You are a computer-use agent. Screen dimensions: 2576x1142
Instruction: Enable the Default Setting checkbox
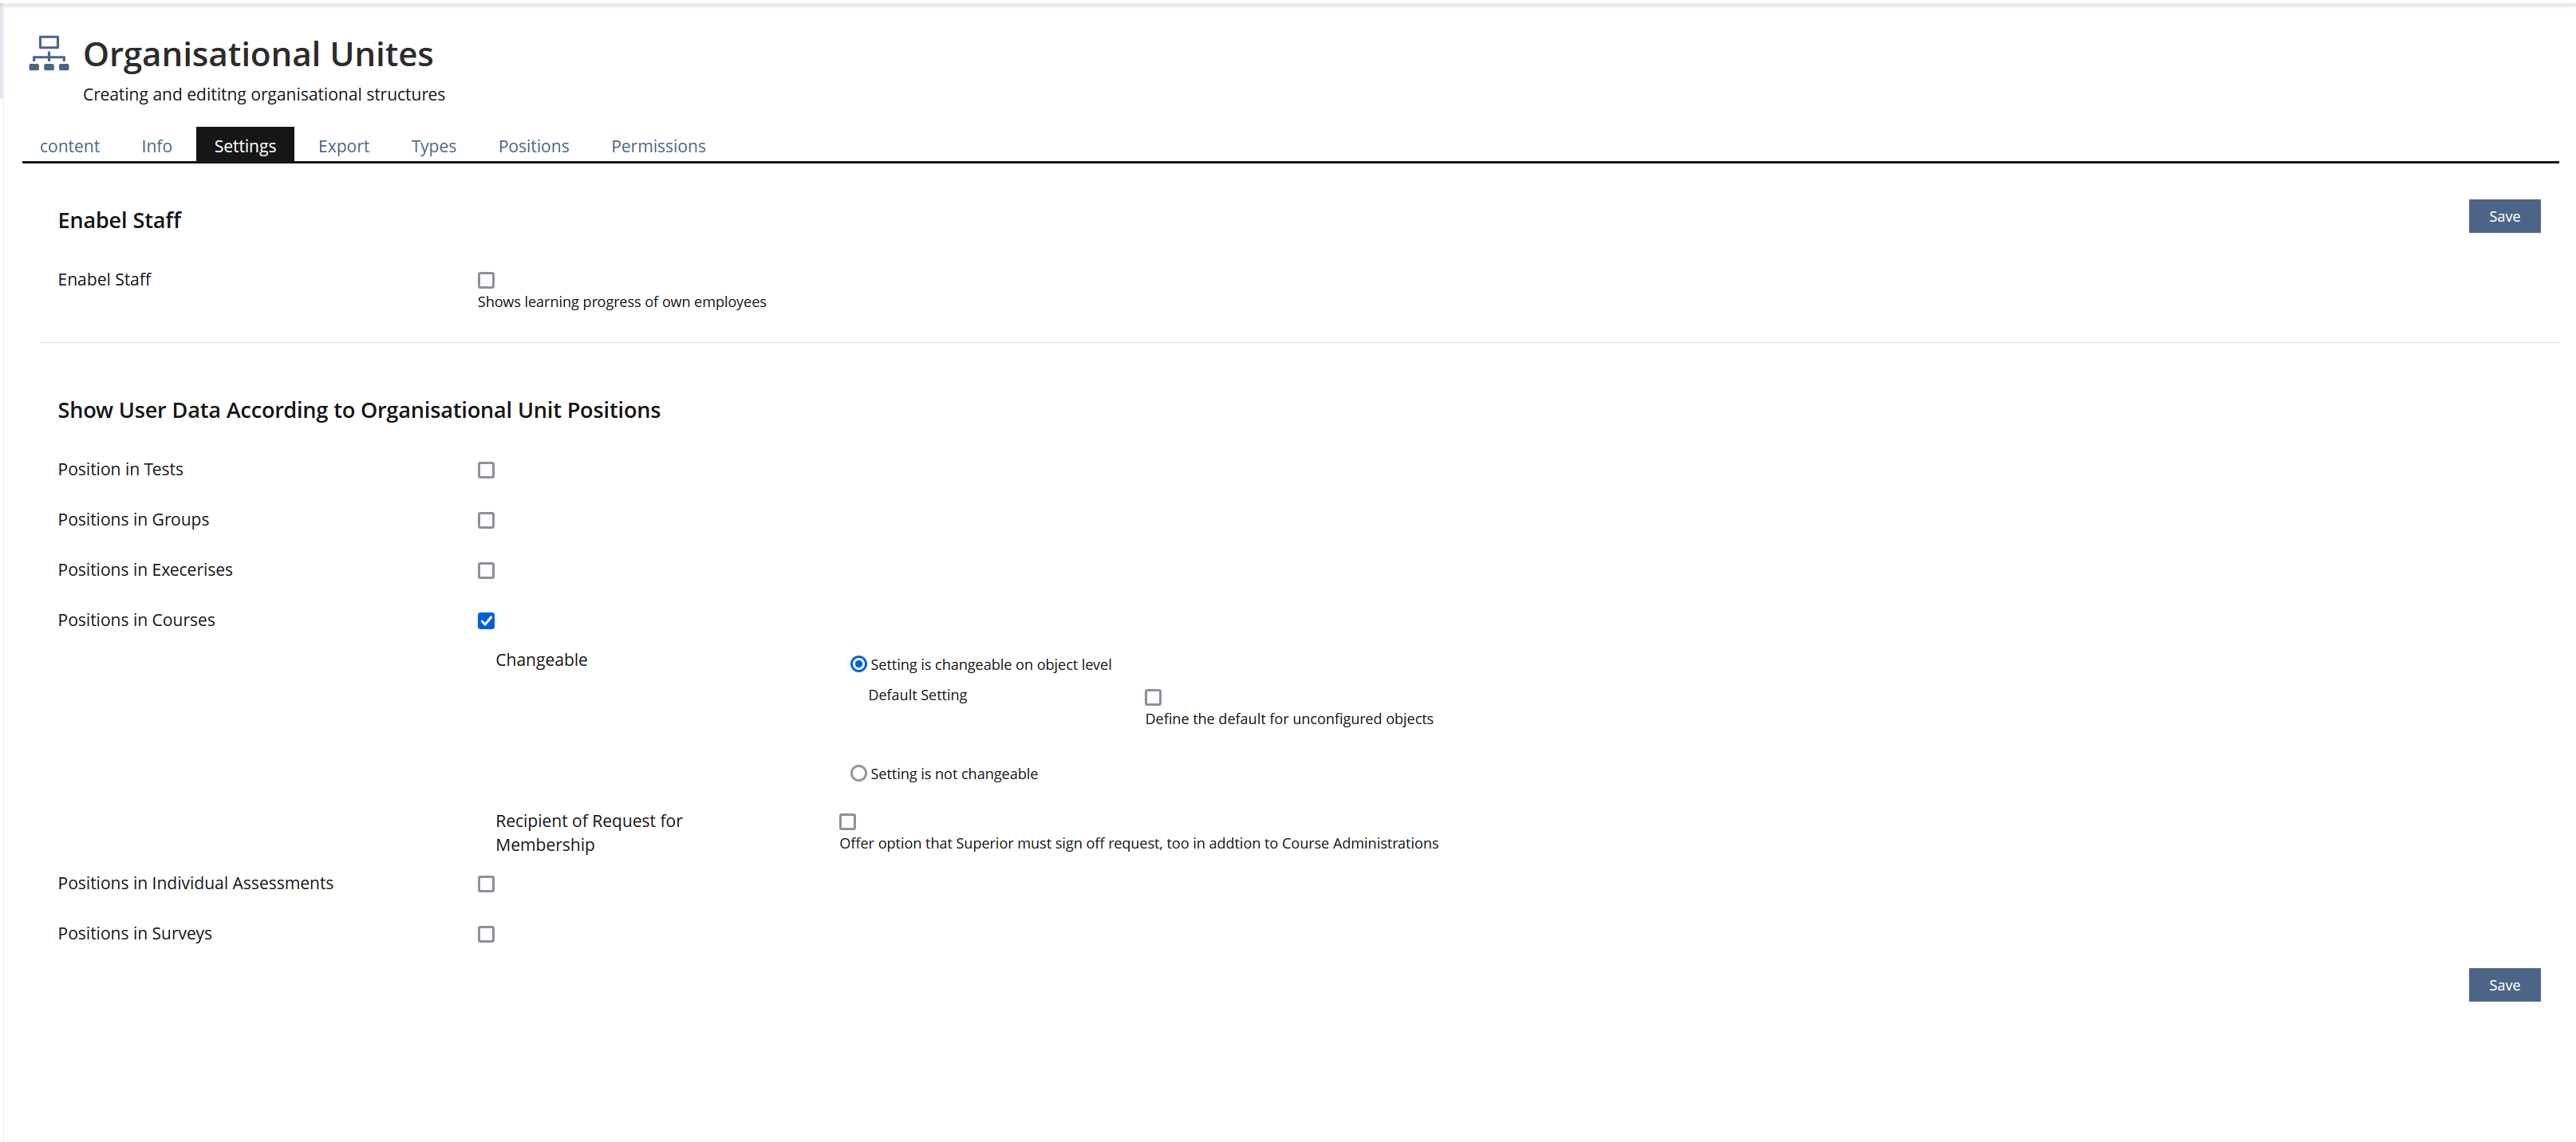(1153, 697)
